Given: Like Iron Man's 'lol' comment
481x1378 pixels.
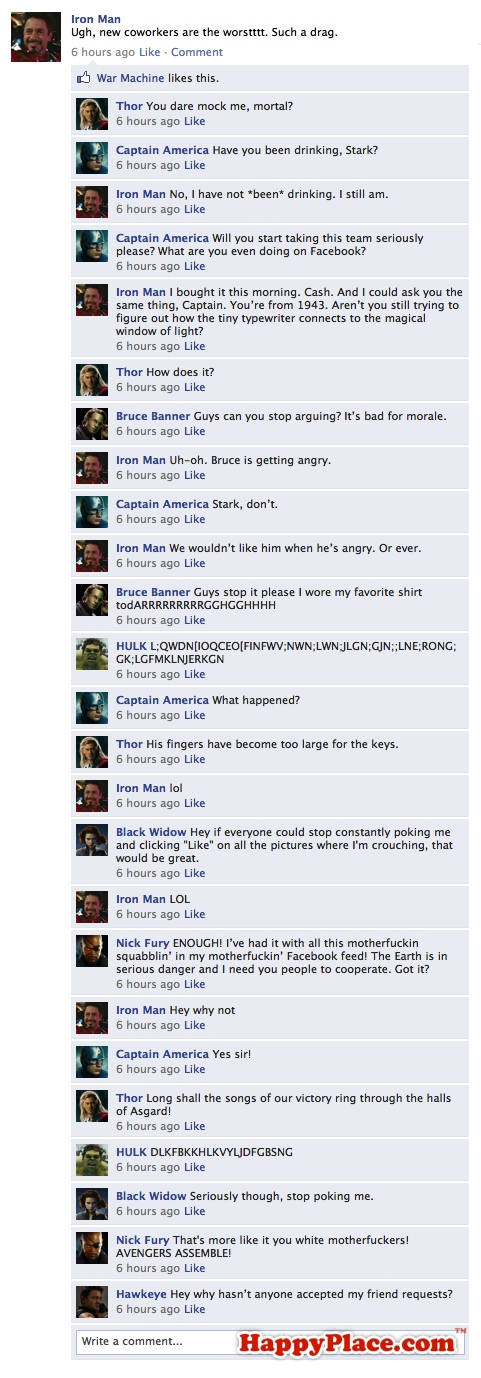Looking at the screenshot, I should click(x=195, y=803).
